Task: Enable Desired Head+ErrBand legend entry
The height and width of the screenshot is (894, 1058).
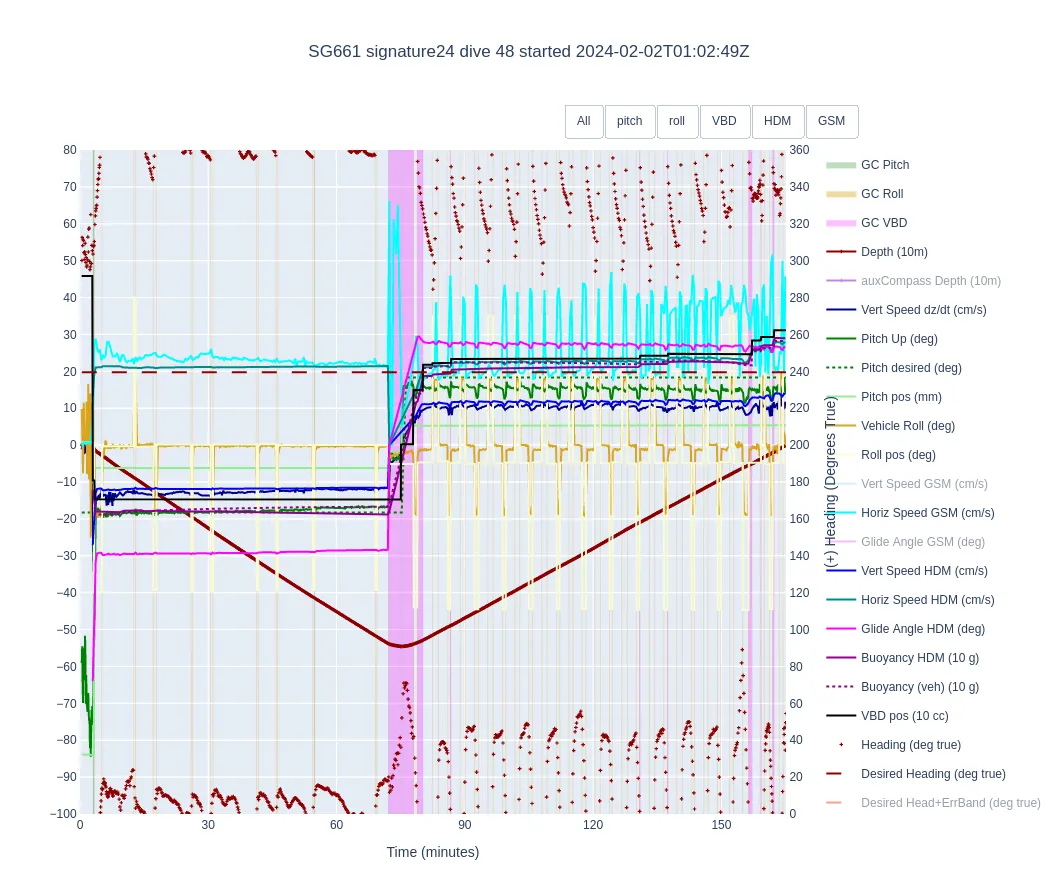Action: [x=949, y=803]
